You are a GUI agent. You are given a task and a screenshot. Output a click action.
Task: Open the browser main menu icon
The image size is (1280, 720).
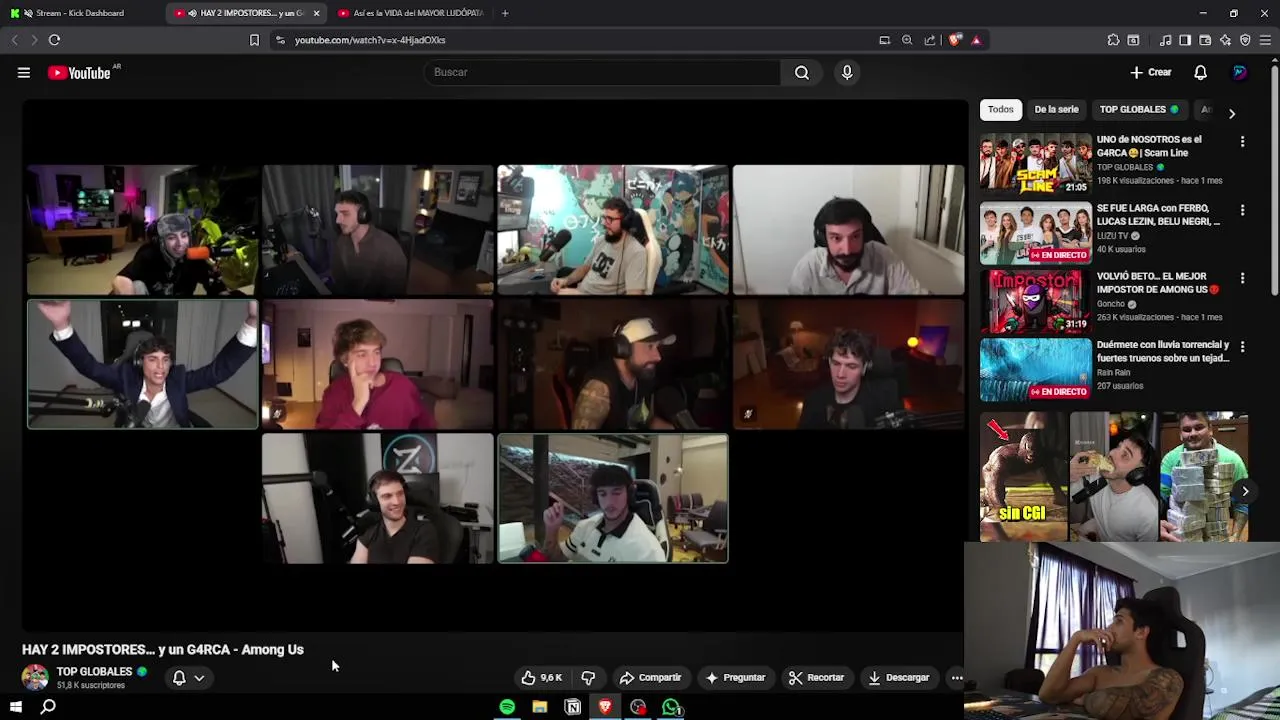(x=1265, y=40)
